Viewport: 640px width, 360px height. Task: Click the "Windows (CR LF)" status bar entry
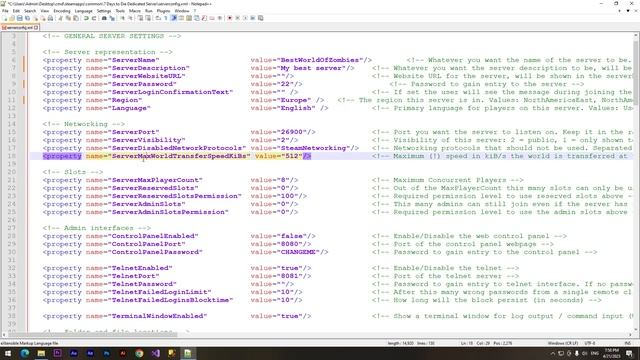[x=563, y=343]
